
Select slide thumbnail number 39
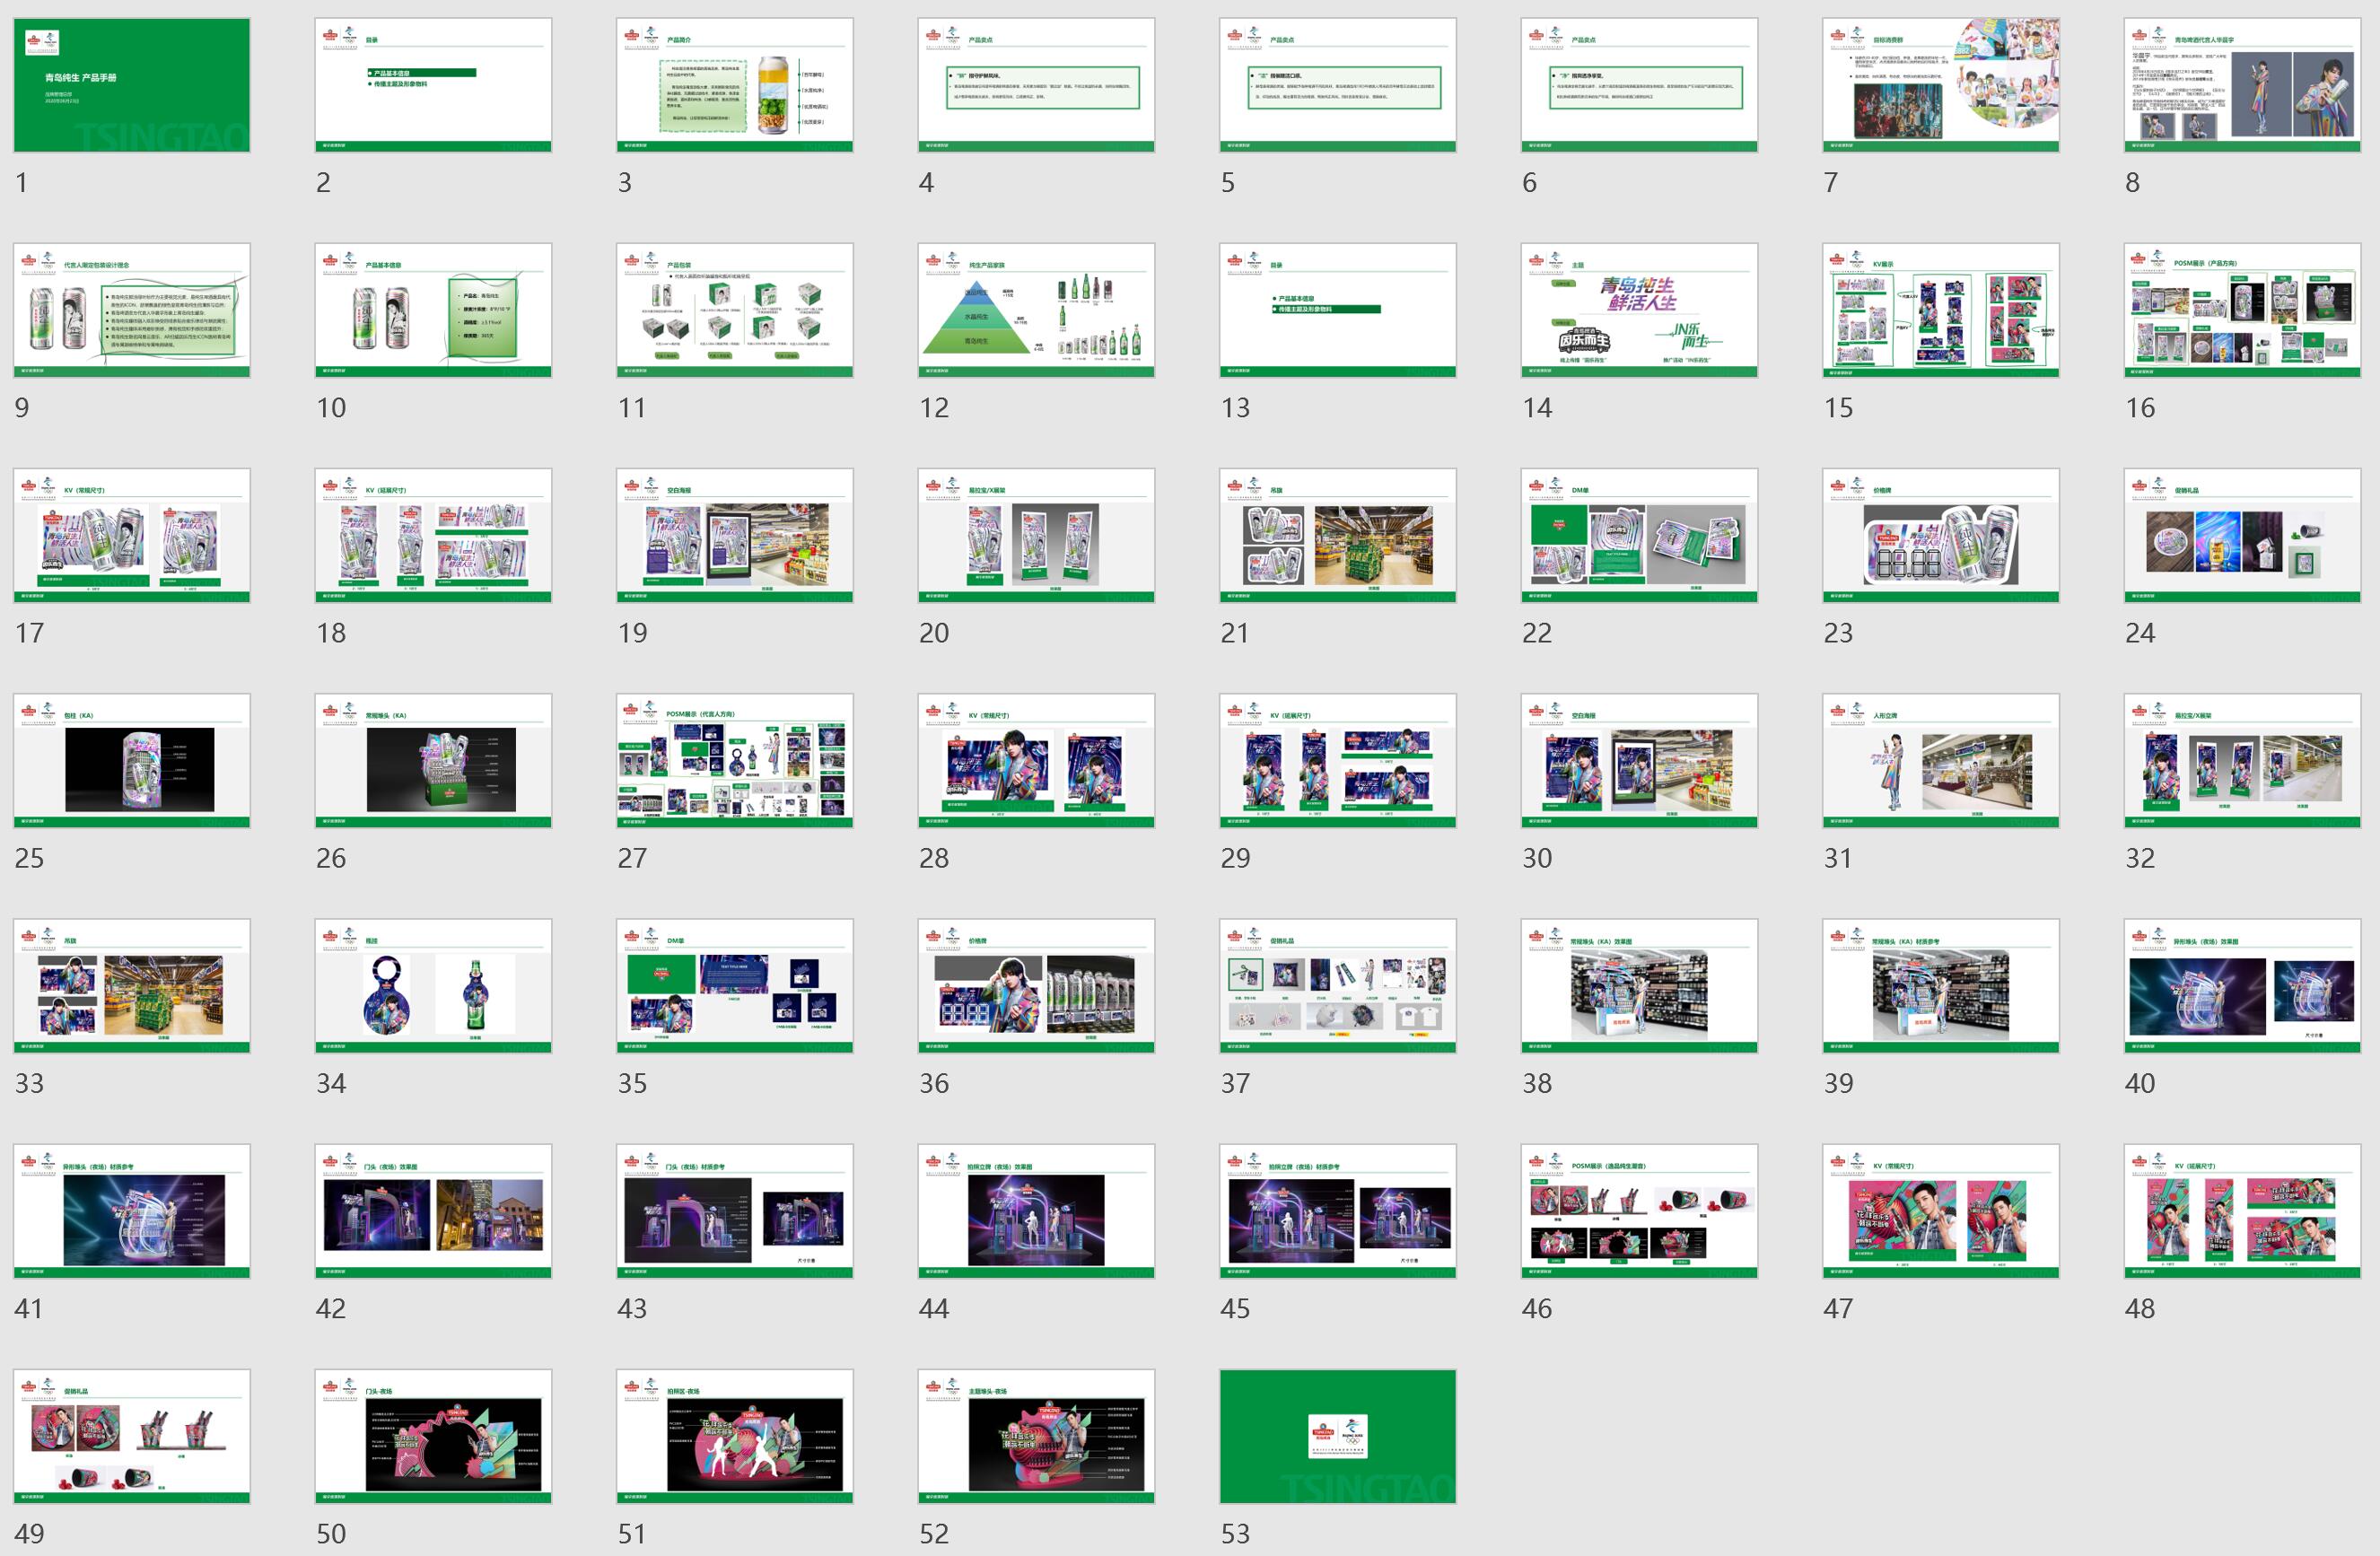[x=1941, y=986]
